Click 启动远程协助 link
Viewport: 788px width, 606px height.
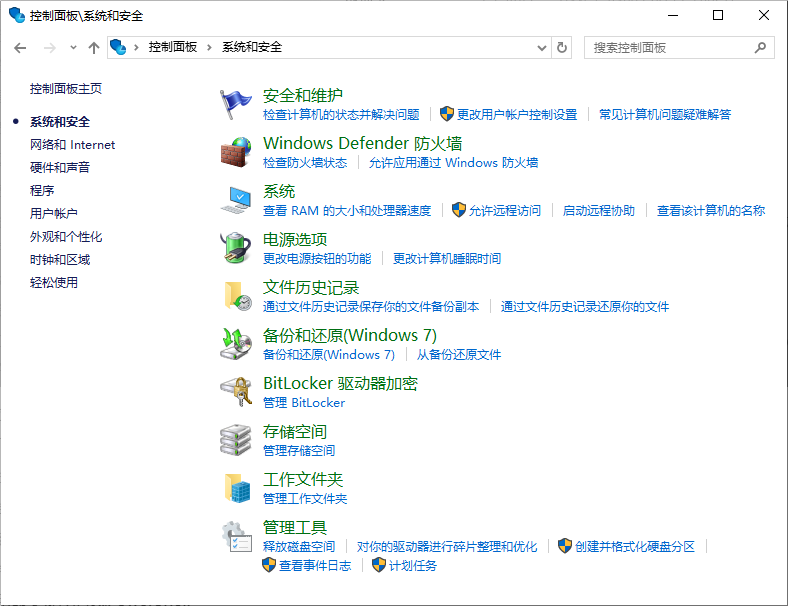click(x=599, y=211)
